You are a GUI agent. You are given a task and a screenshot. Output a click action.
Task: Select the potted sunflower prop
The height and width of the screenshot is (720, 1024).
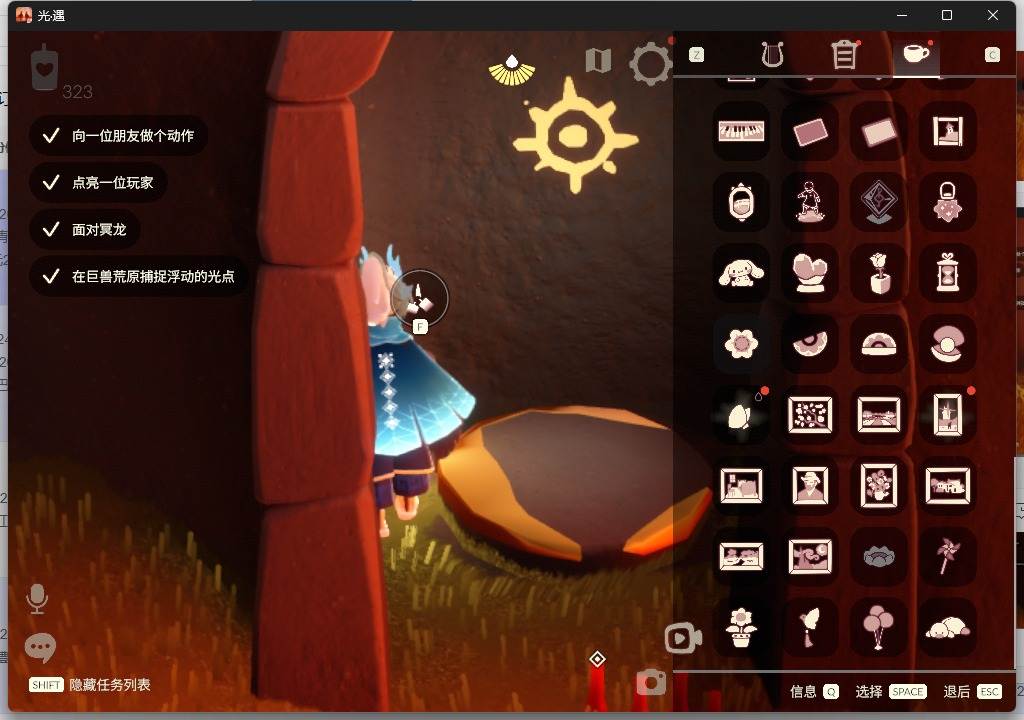pos(741,627)
